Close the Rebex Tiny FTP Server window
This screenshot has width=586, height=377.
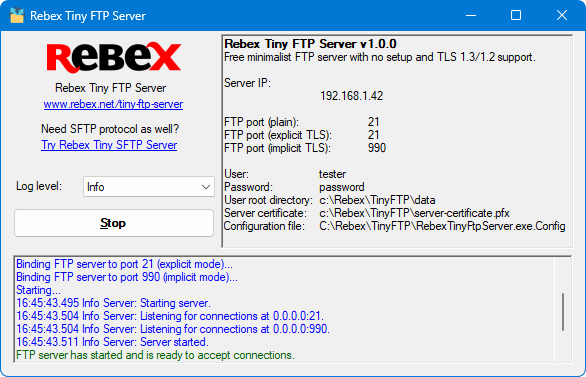[562, 15]
